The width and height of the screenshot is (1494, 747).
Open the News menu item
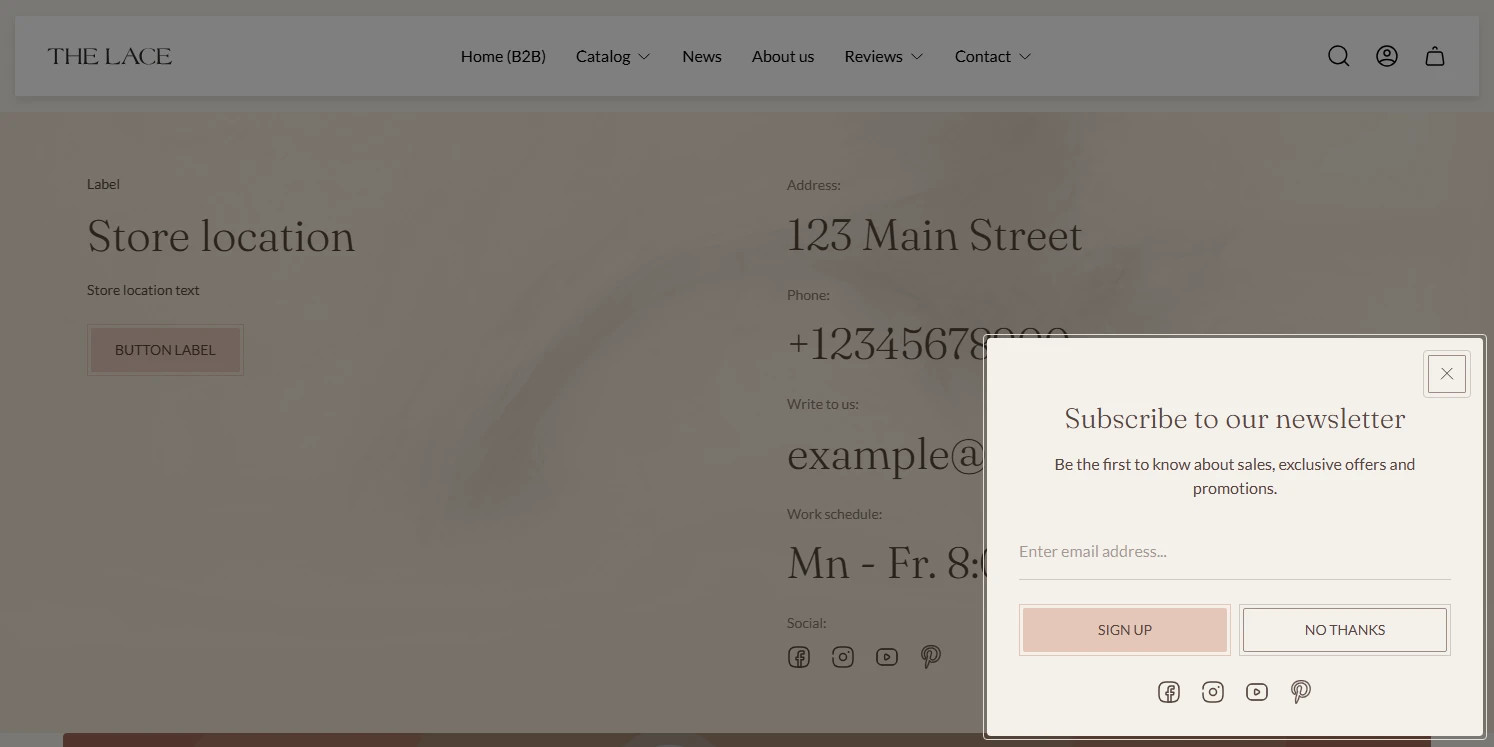click(x=702, y=56)
